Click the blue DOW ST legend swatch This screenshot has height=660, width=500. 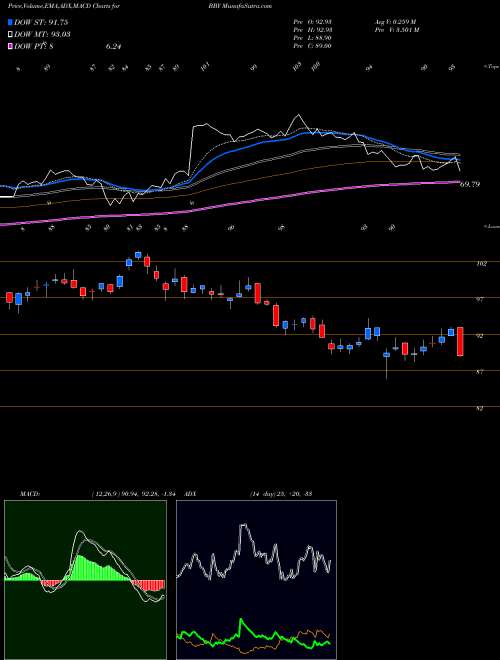click(11, 22)
